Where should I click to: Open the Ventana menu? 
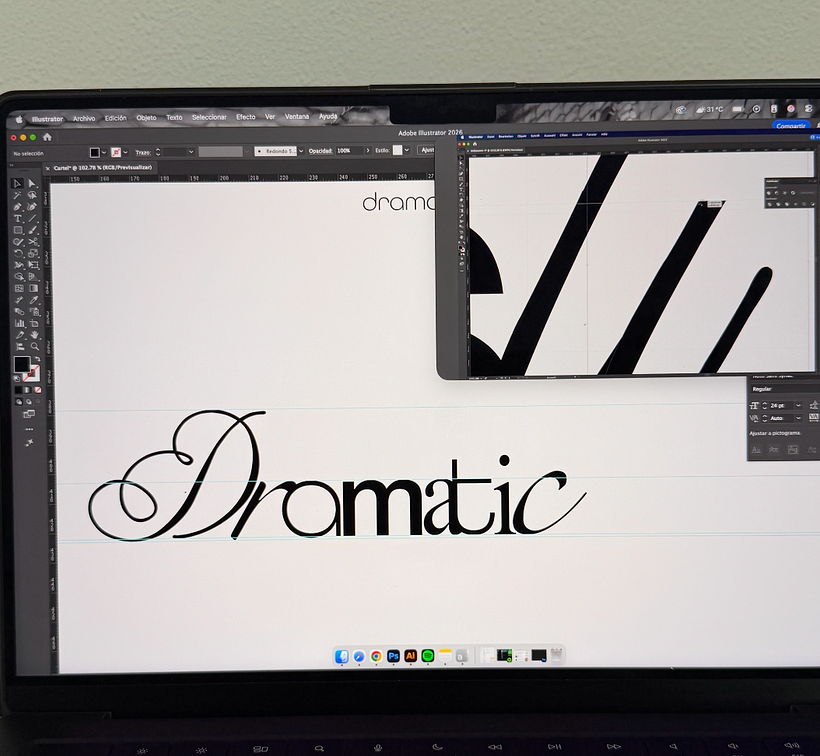pos(297,117)
